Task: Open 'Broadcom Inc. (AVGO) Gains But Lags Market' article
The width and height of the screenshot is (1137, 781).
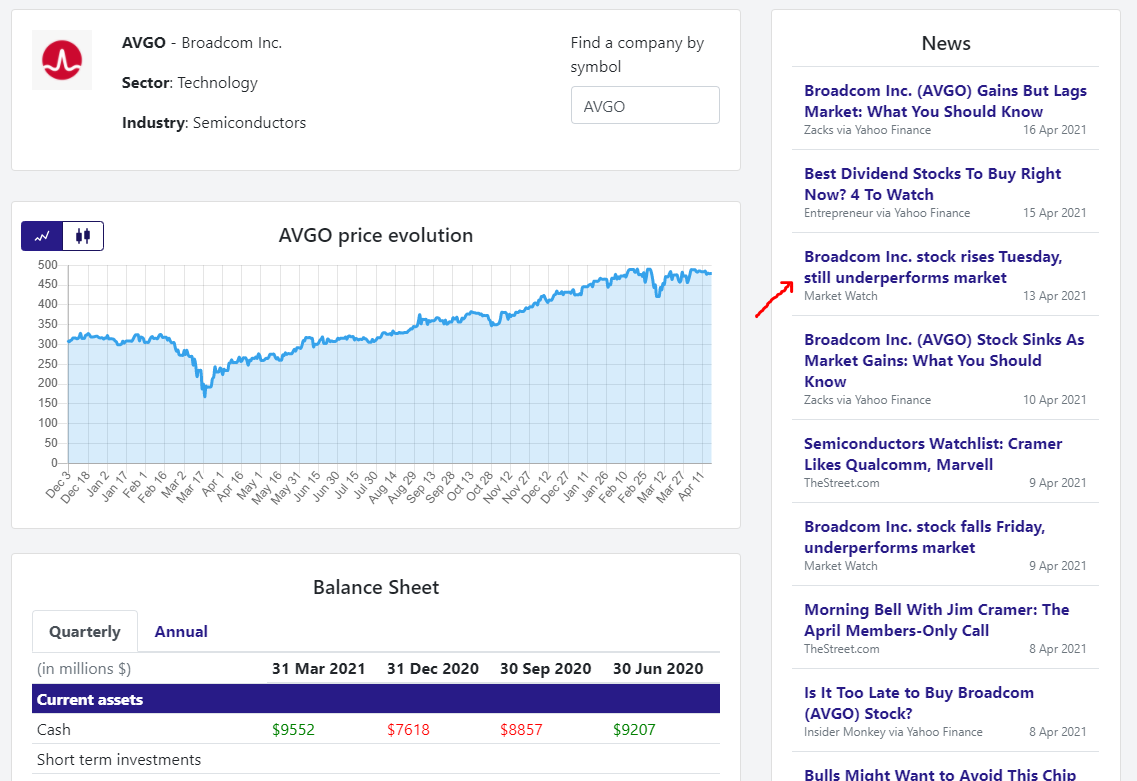Action: (945, 101)
